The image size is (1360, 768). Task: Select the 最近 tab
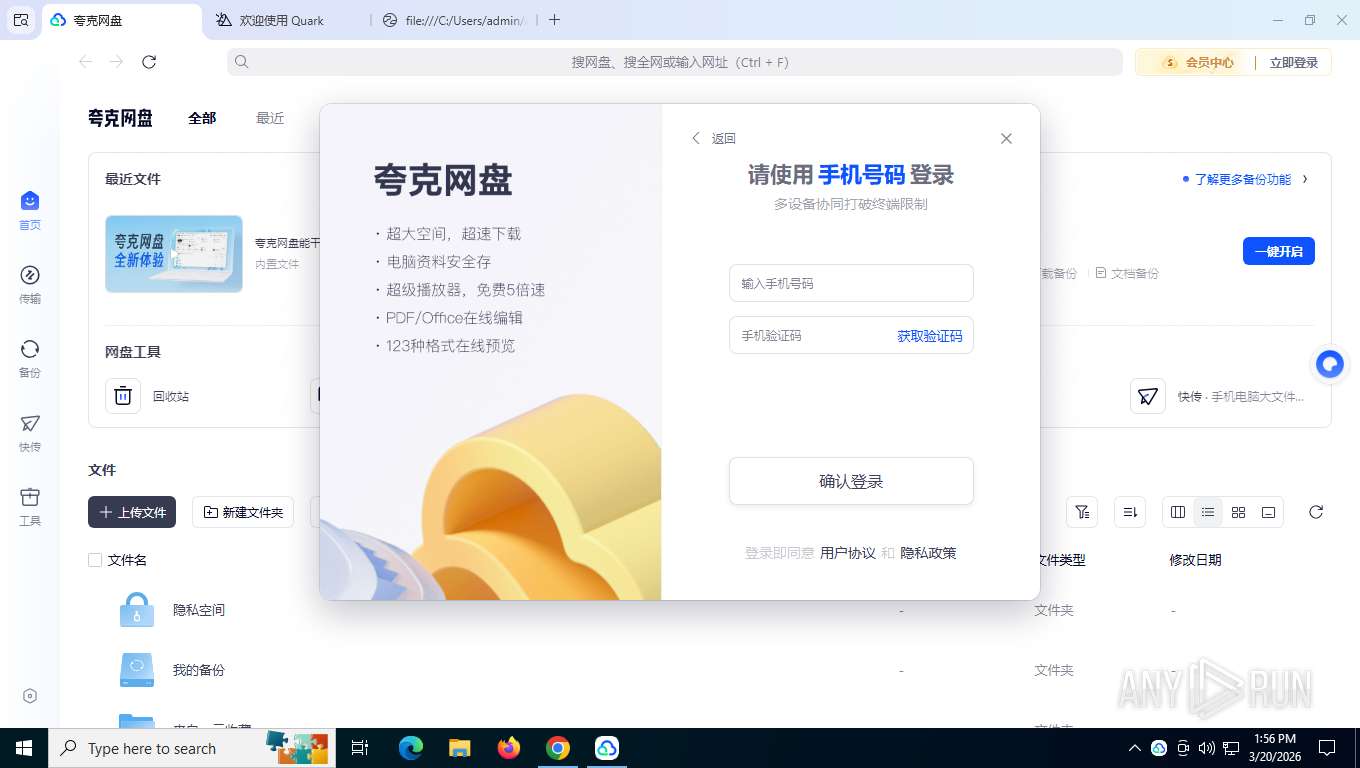click(270, 118)
